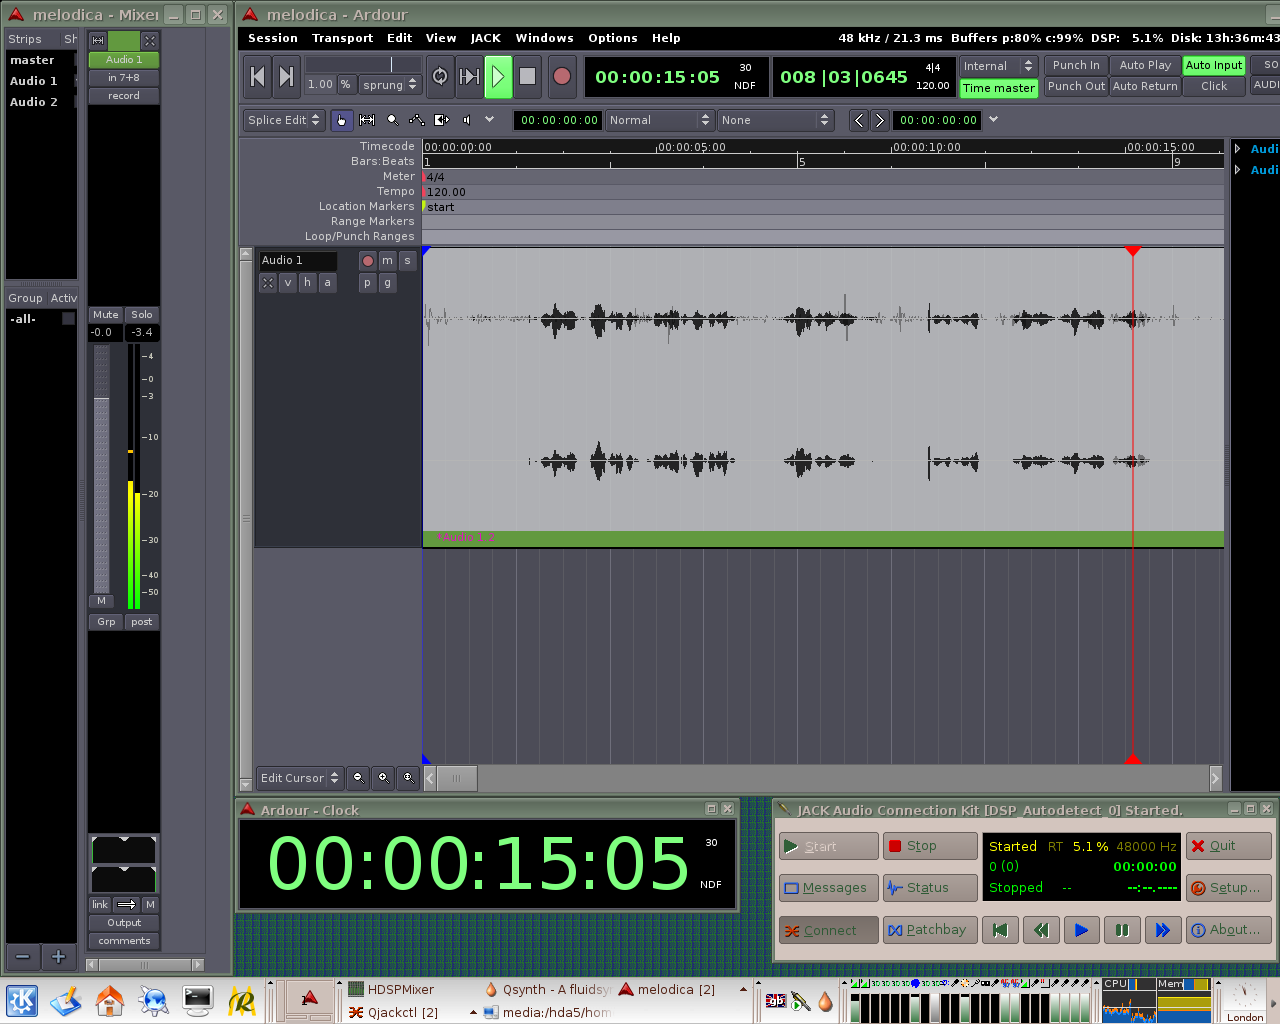
Task: Enable the Click metronome
Action: click(x=1214, y=87)
